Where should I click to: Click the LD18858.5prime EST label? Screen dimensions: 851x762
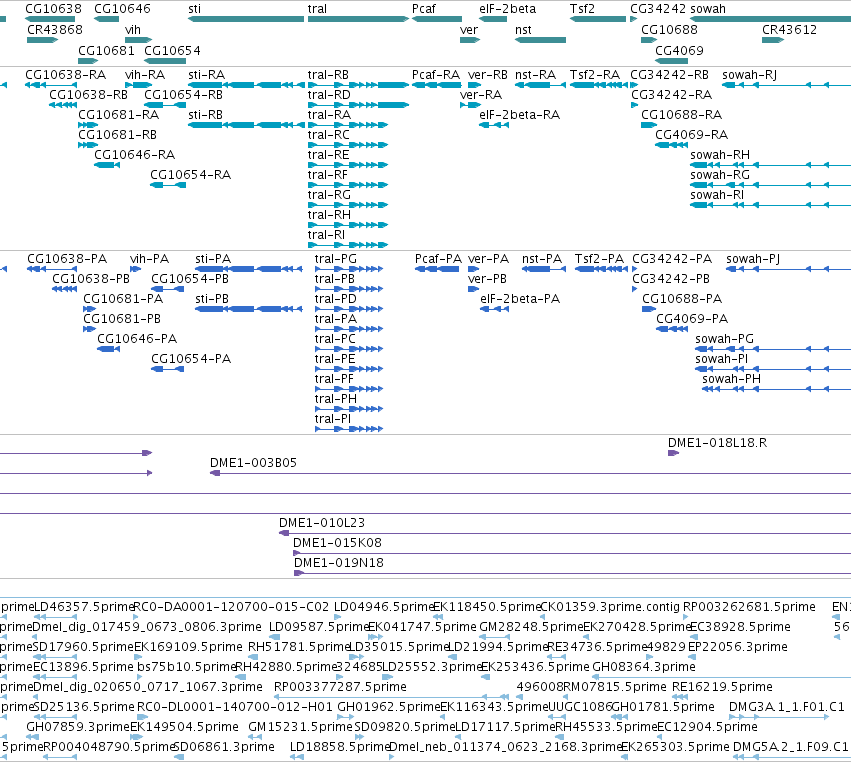pos(340,747)
